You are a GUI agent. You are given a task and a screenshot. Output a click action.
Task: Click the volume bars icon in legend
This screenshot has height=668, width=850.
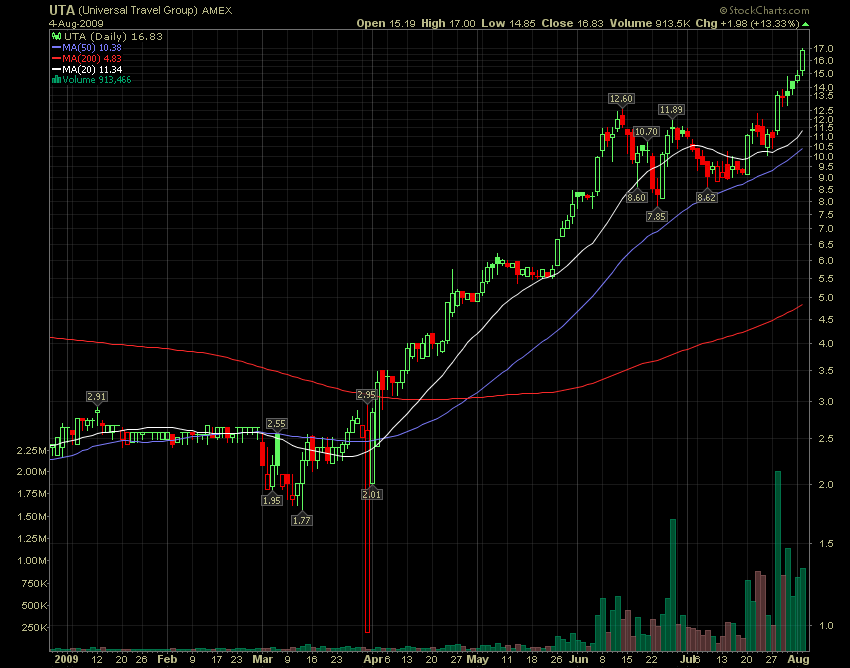pos(56,80)
